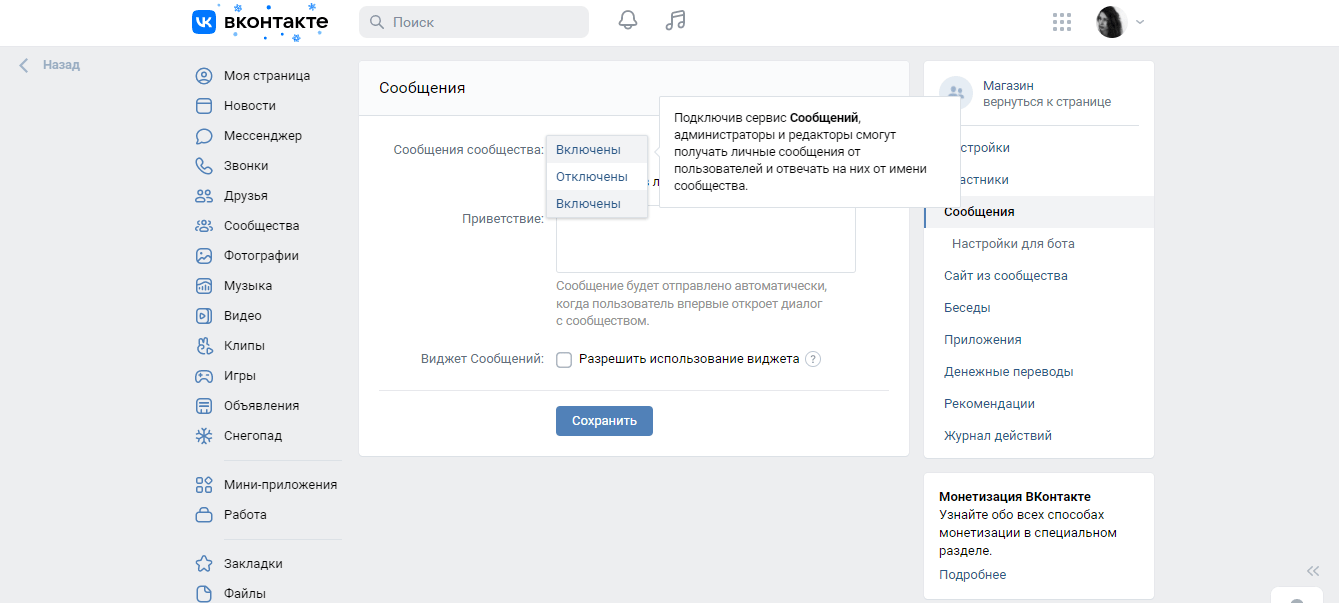The height and width of the screenshot is (603, 1339).
Task: Click the Фотографии sidebar label
Action: 262,256
